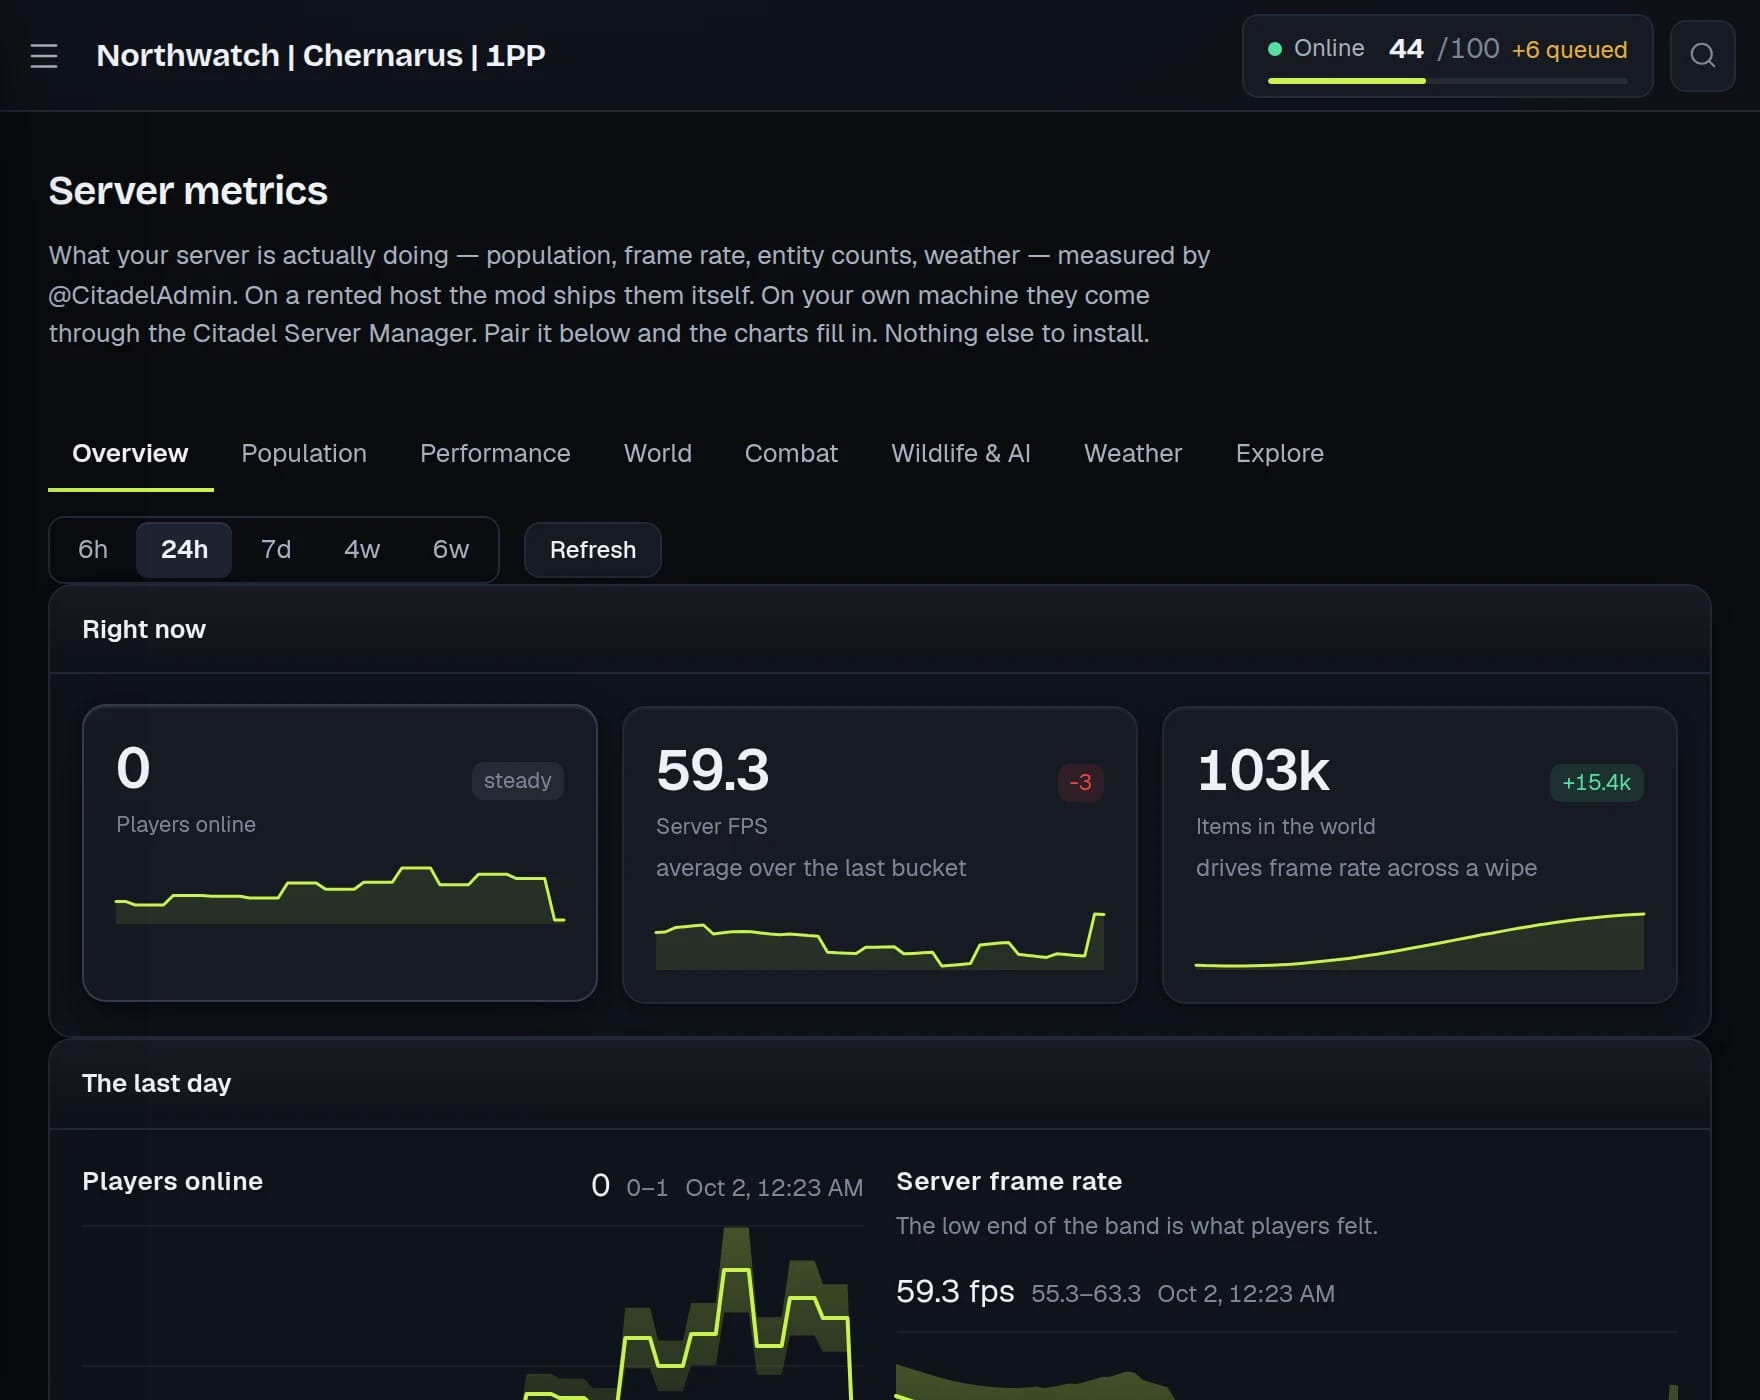Image resolution: width=1760 pixels, height=1400 pixels.
Task: Select the 6h time range
Action: pos(93,549)
